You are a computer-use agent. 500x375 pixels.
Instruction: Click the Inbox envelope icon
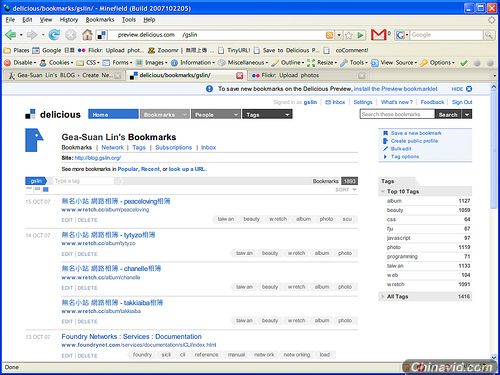pyautogui.click(x=328, y=102)
